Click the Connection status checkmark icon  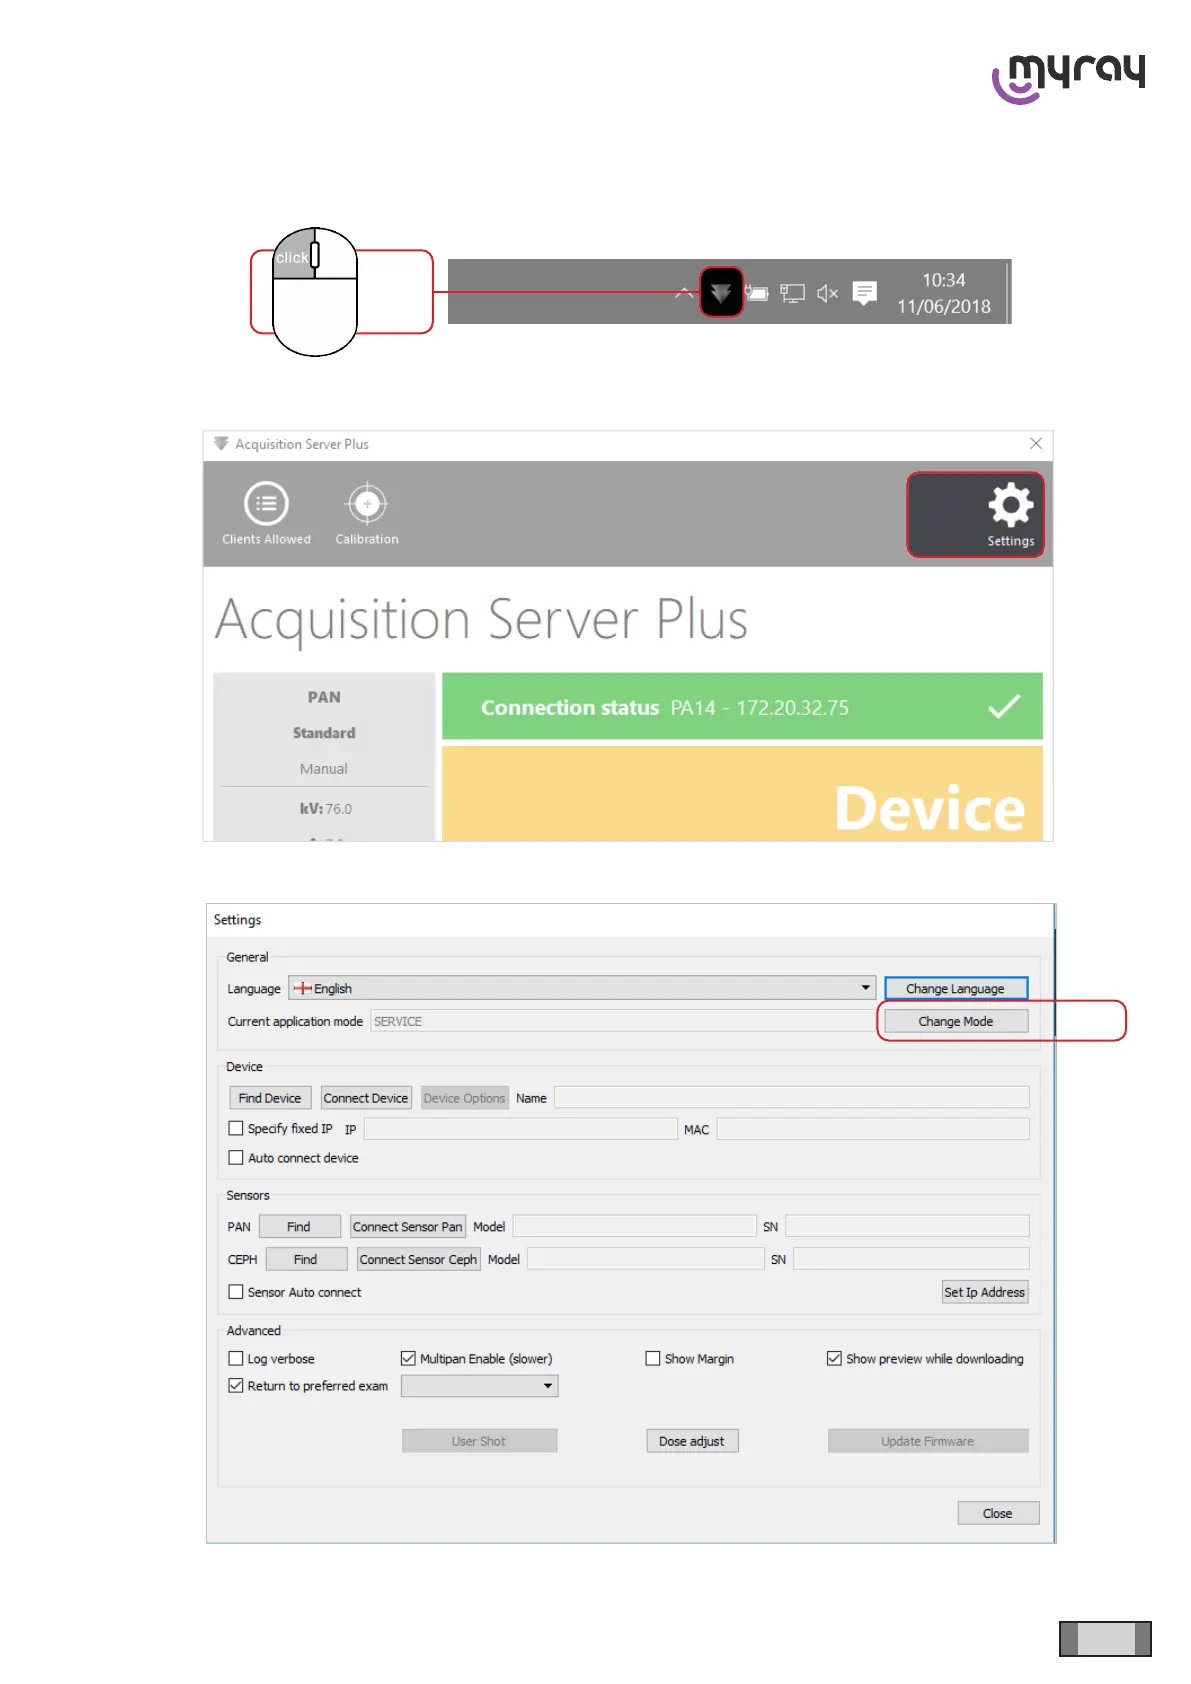pyautogui.click(x=1004, y=707)
